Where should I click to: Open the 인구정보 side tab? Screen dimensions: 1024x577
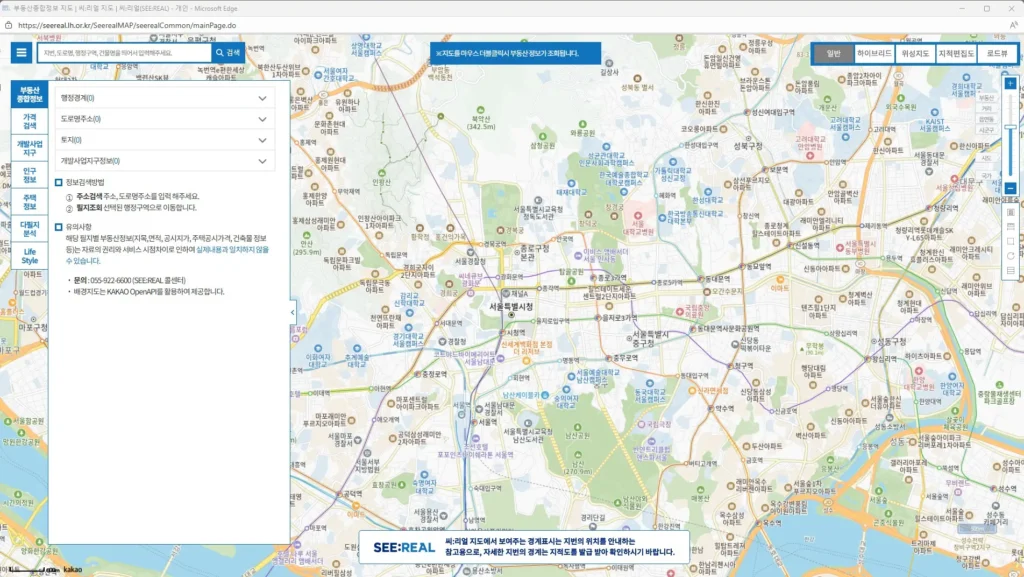click(30, 176)
